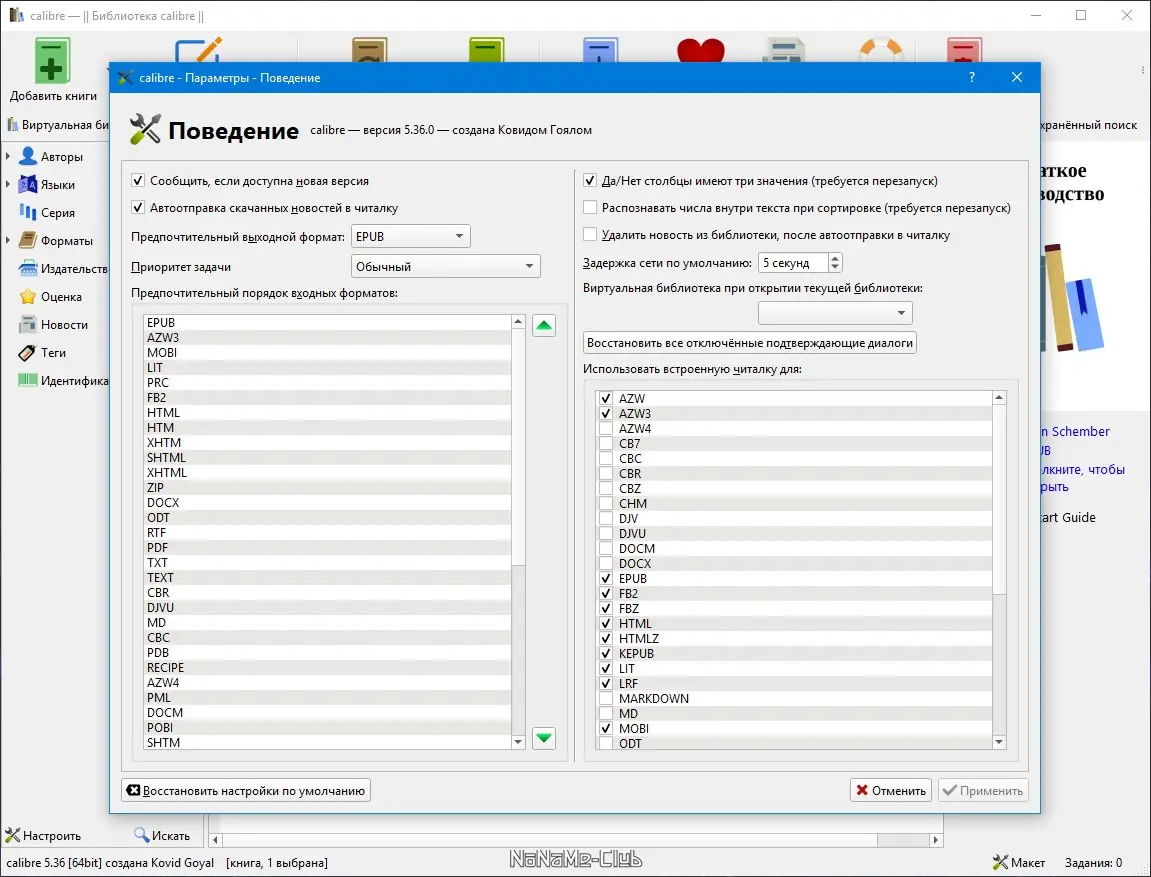Viewport: 1151px width, 877px height.
Task: Expand the Languages tree node
Action: 8,184
